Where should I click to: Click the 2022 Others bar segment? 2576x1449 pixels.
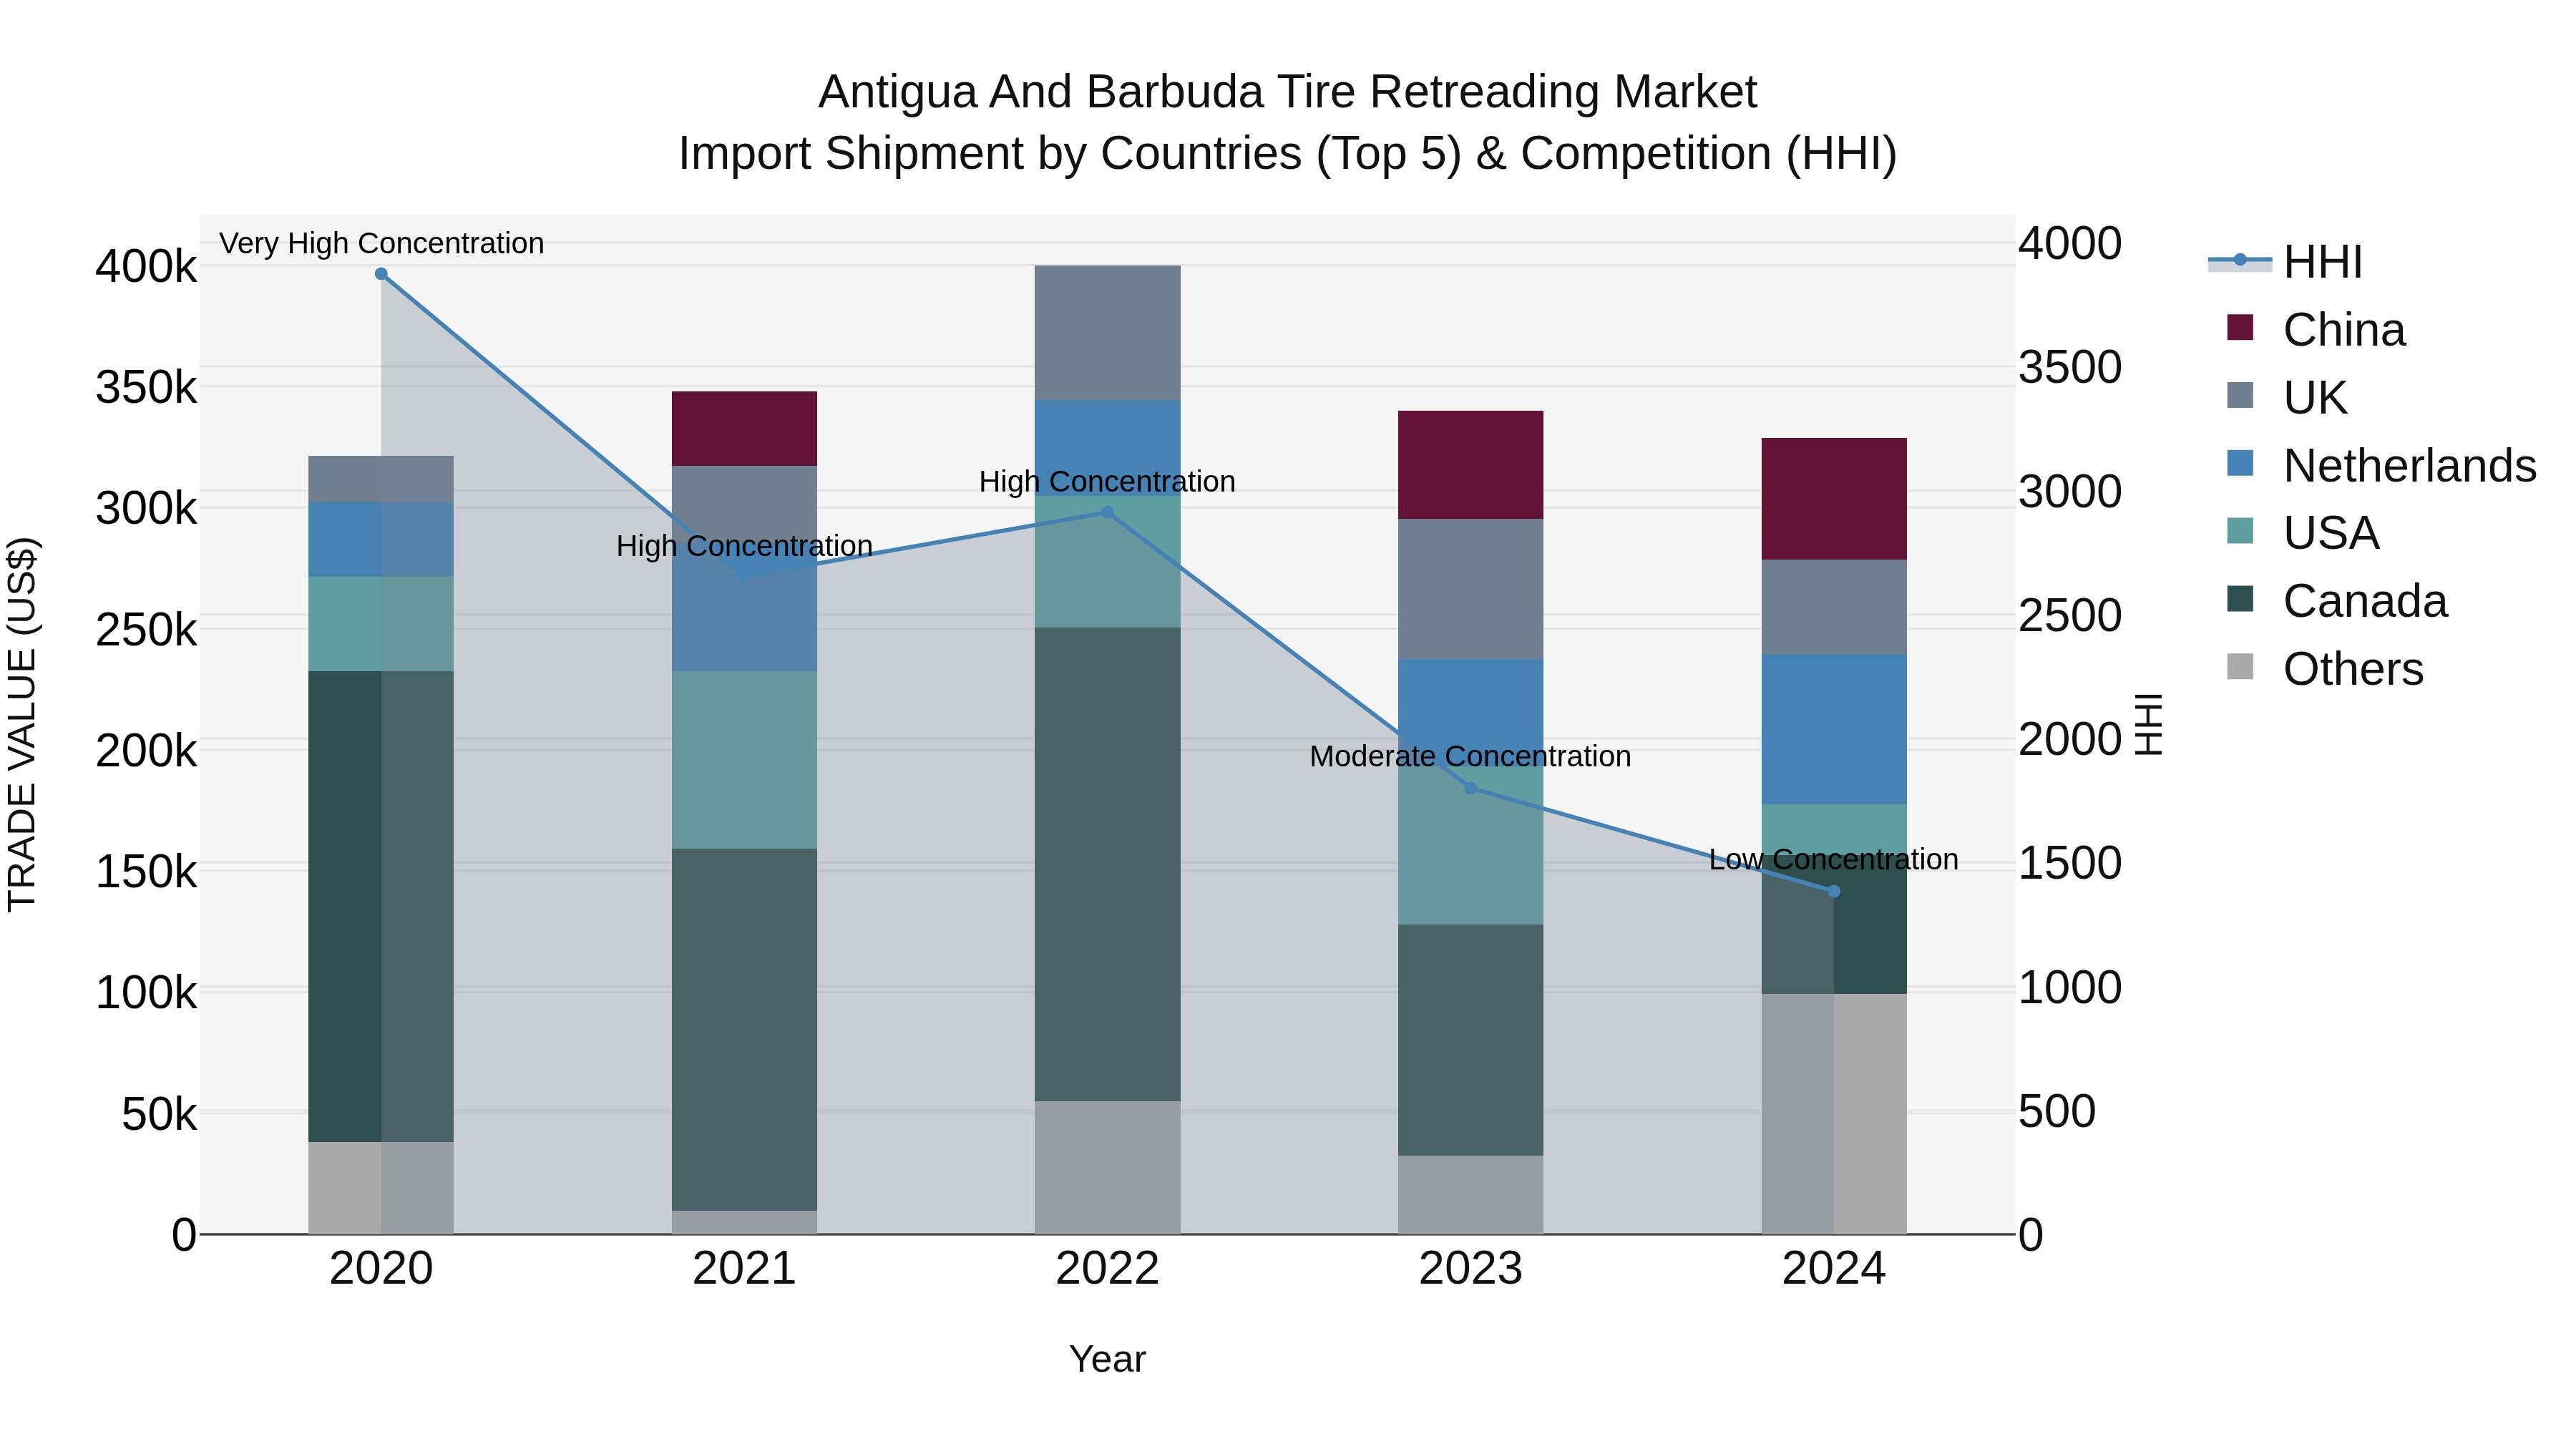point(1107,1168)
